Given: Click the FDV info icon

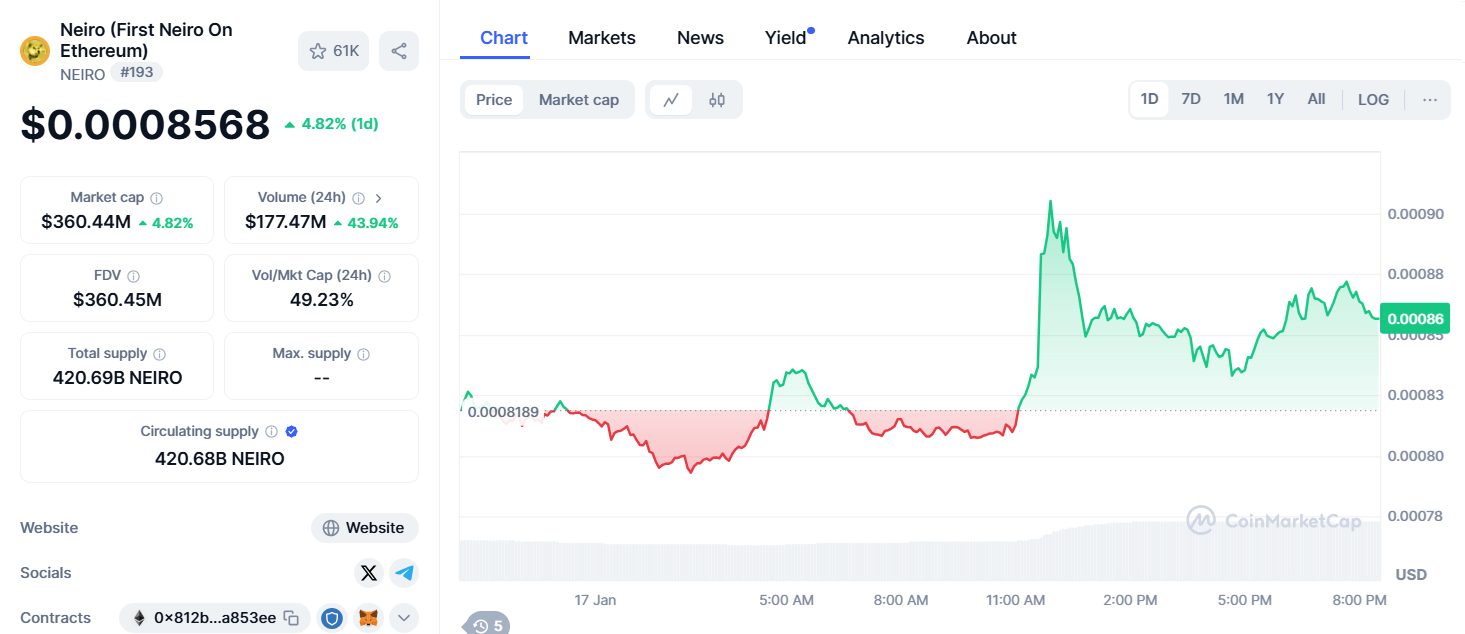Looking at the screenshot, I should (134, 276).
